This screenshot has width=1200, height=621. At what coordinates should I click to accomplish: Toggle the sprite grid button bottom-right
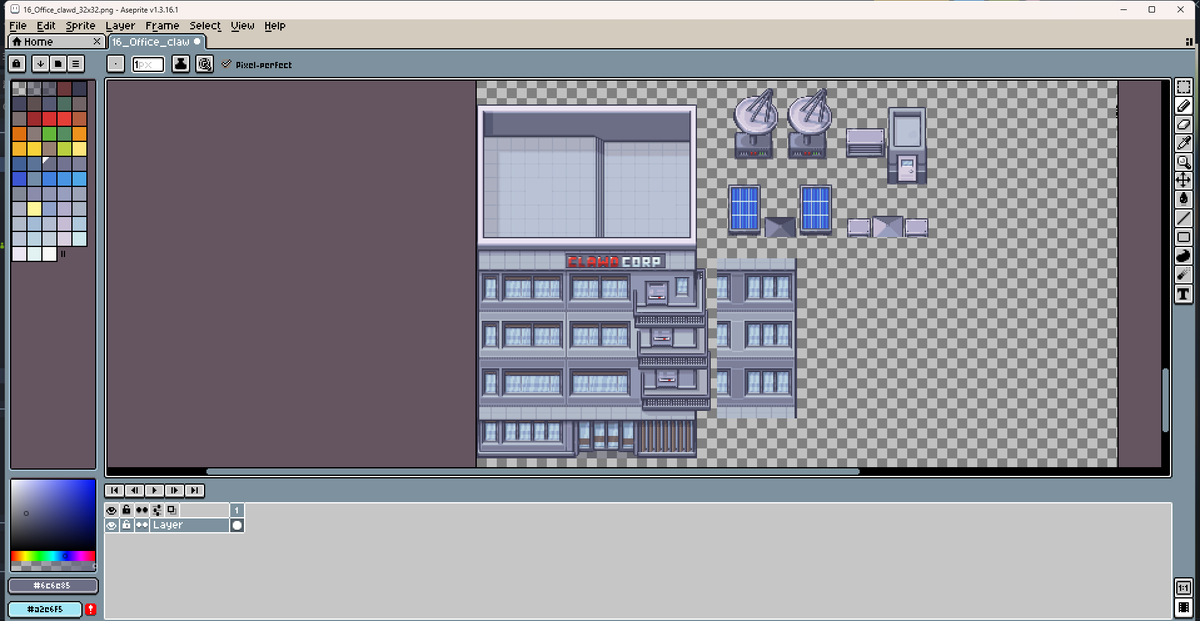click(x=1184, y=607)
